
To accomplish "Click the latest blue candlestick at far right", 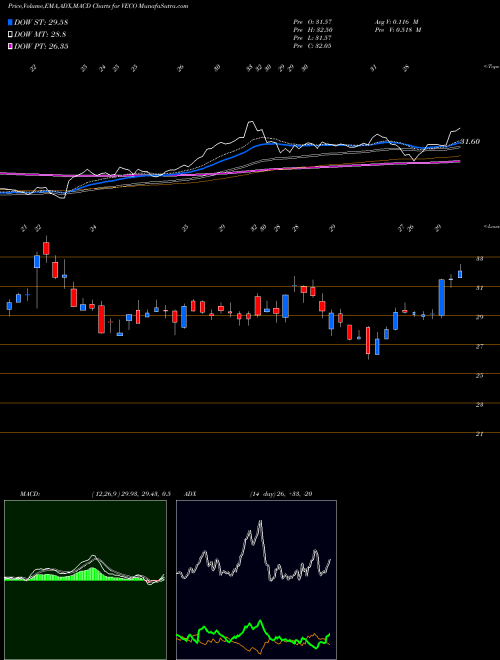I will [460, 274].
